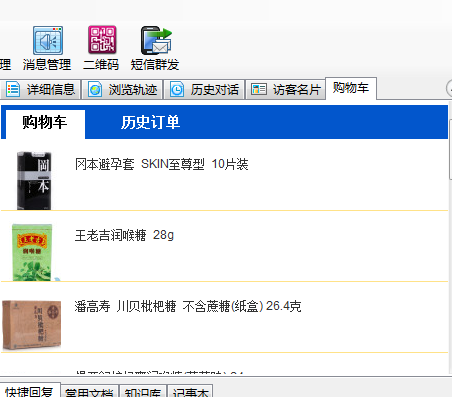Screen dimensions: 452x397
Task: Open the 二维码 QR code icon
Action: coord(102,40)
